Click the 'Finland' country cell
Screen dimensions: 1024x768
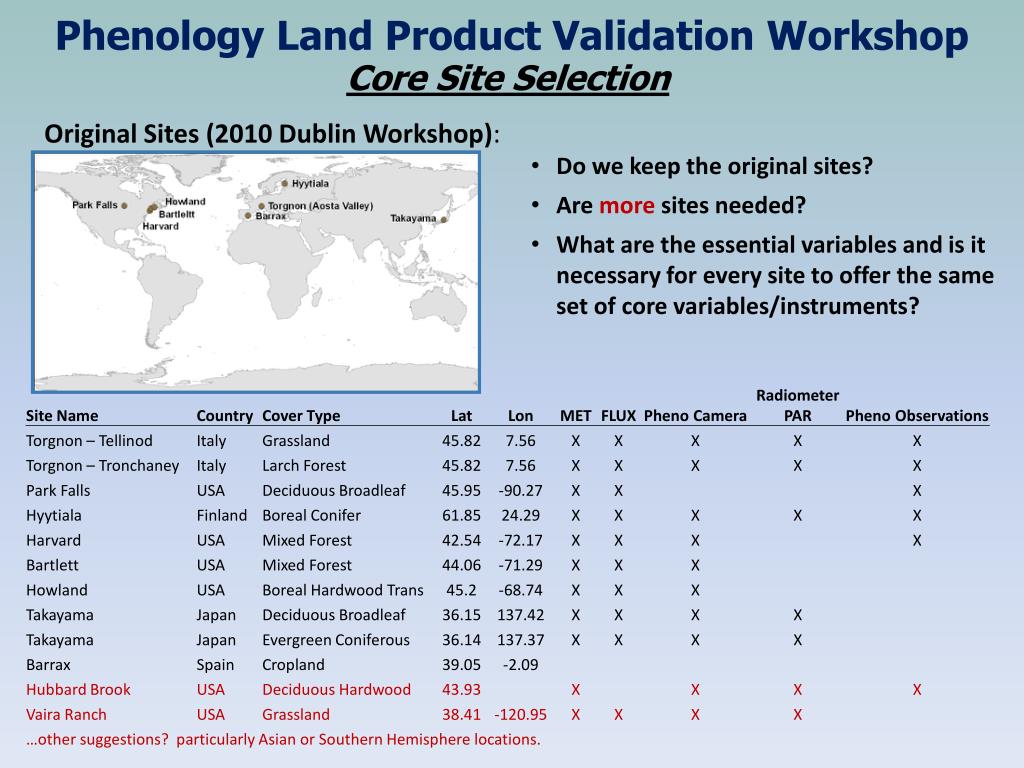pyautogui.click(x=222, y=515)
